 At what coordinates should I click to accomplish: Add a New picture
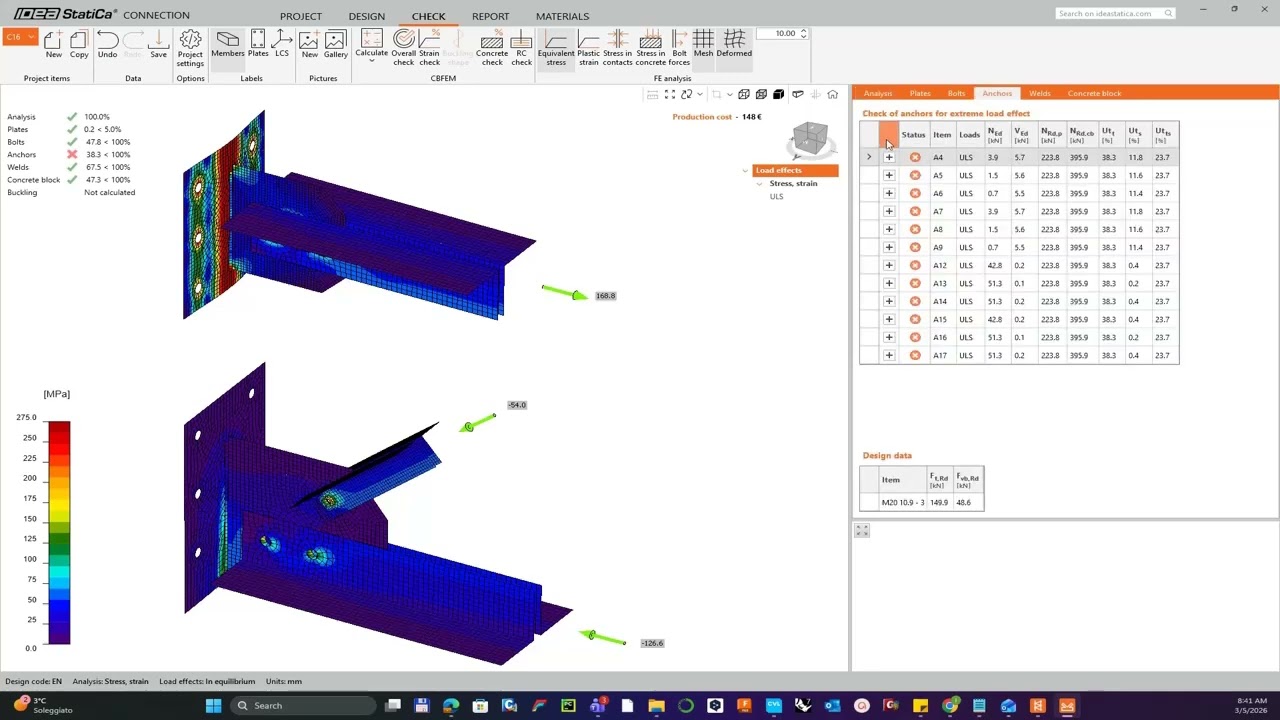tap(310, 45)
